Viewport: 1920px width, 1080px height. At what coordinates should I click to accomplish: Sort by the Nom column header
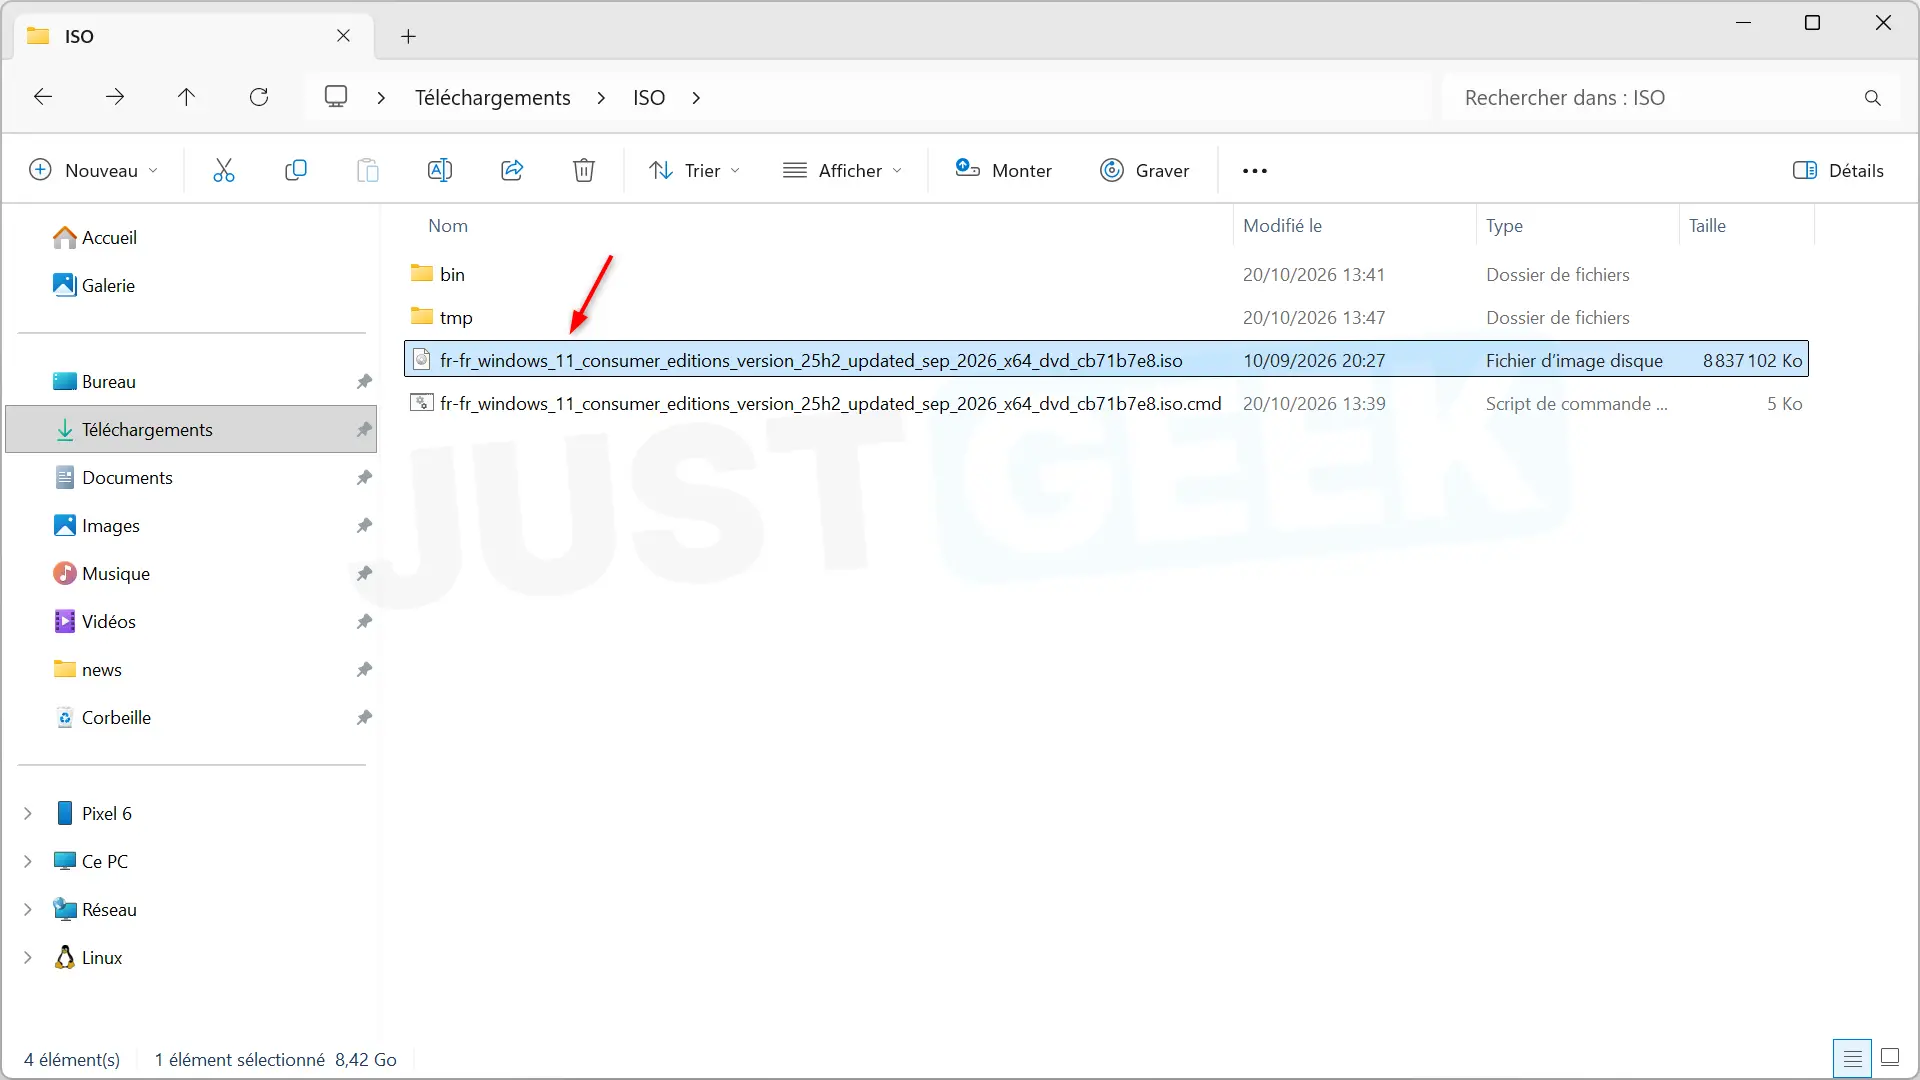[448, 226]
